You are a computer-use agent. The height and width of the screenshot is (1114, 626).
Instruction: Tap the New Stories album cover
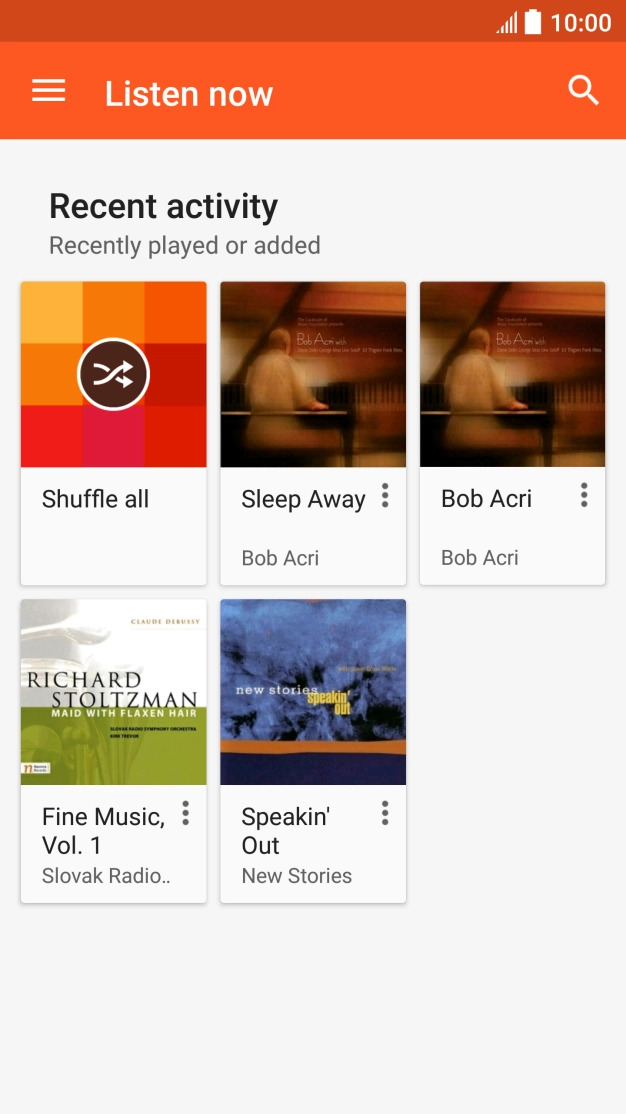[x=313, y=692]
